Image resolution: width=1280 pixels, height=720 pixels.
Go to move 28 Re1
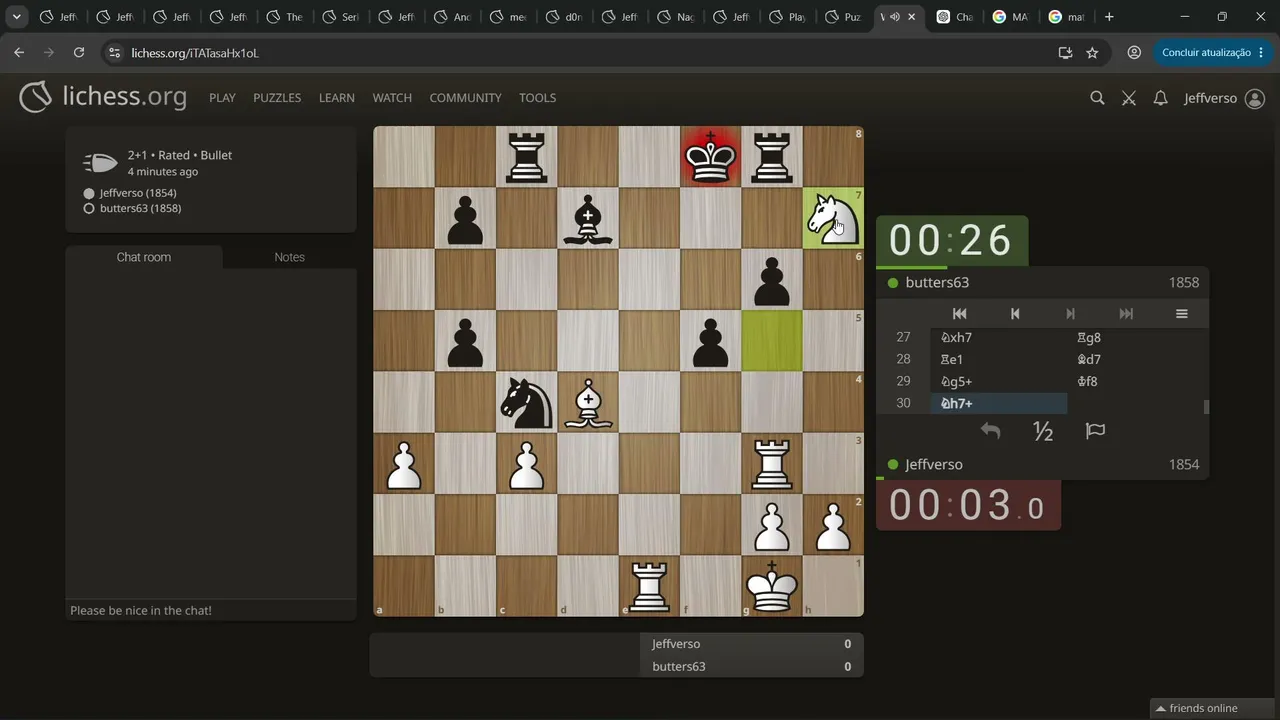click(x=998, y=360)
